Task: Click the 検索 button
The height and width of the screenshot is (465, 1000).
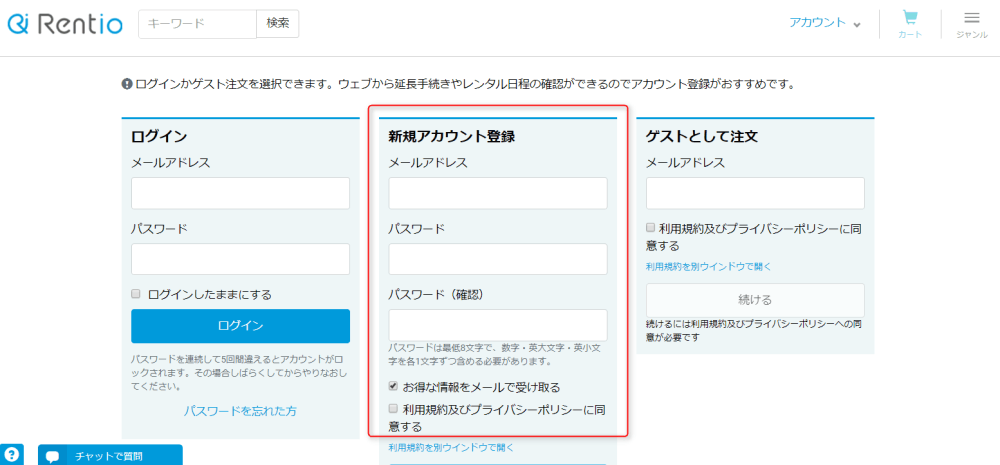Action: (277, 24)
